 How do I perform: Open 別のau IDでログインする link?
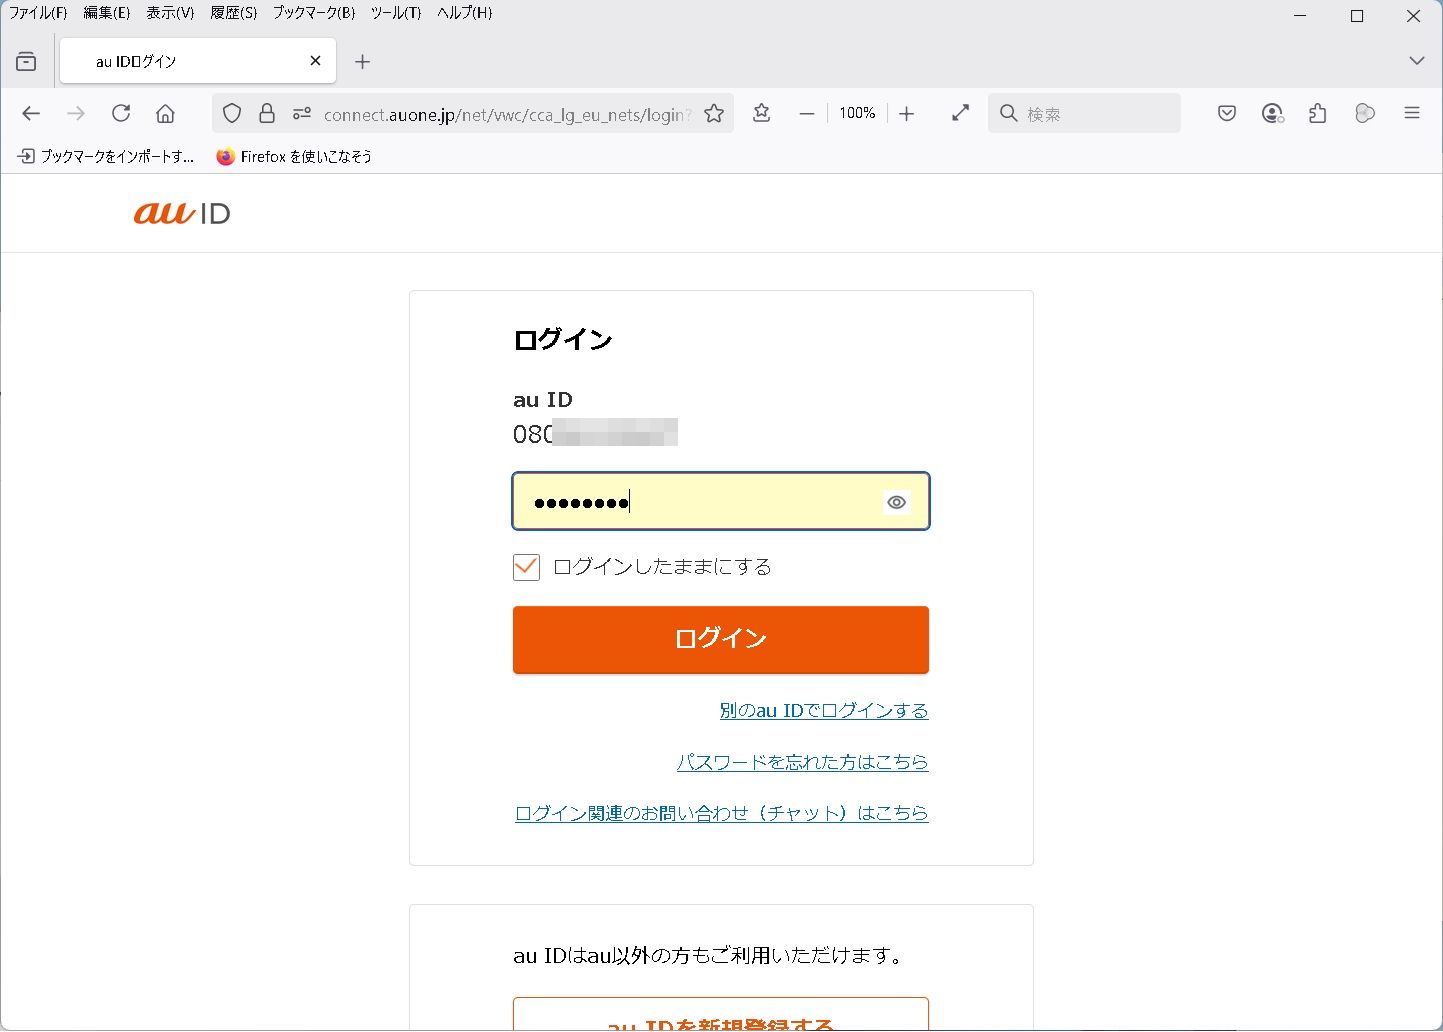click(824, 711)
